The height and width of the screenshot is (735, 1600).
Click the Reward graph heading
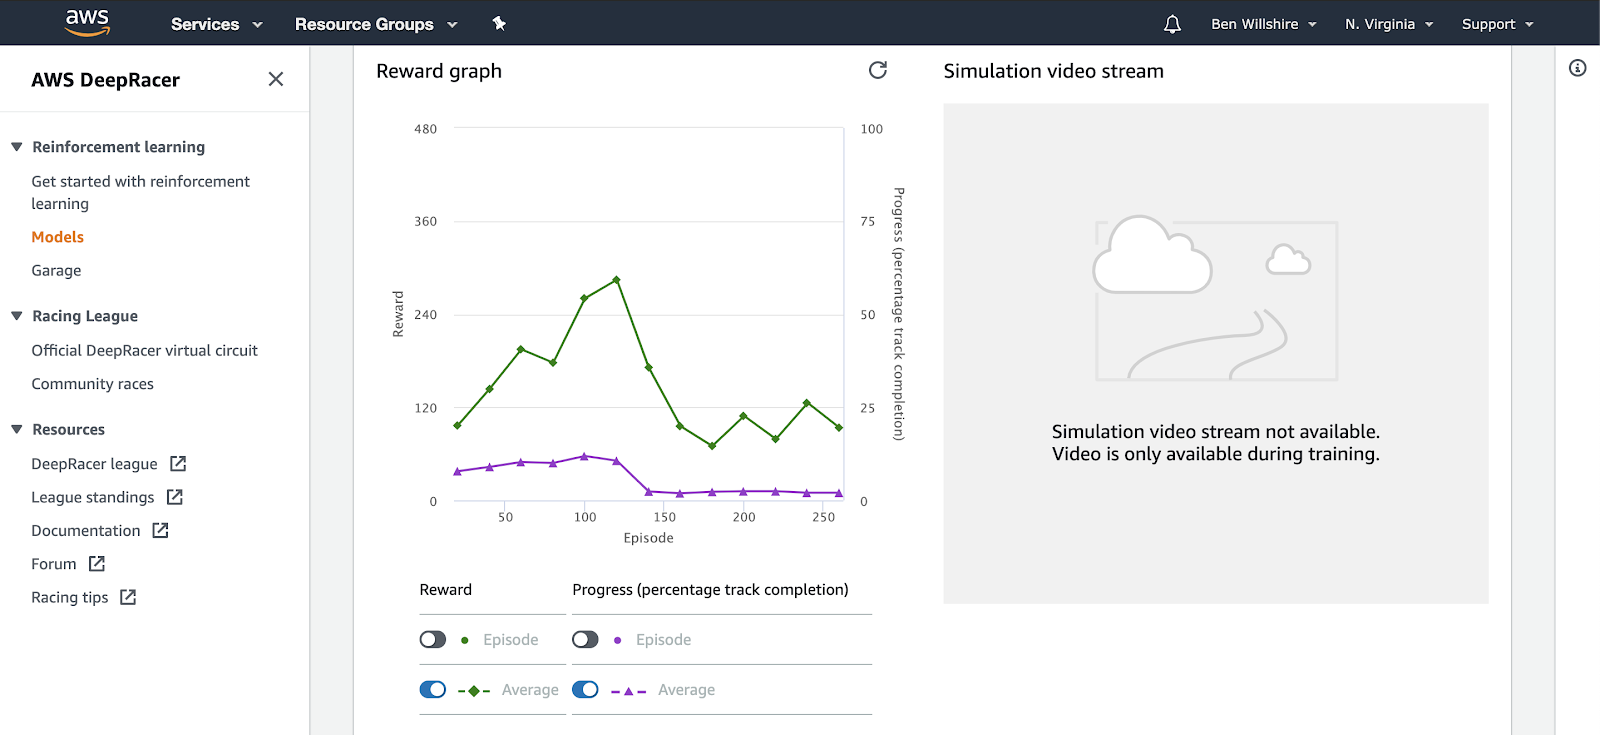point(439,71)
